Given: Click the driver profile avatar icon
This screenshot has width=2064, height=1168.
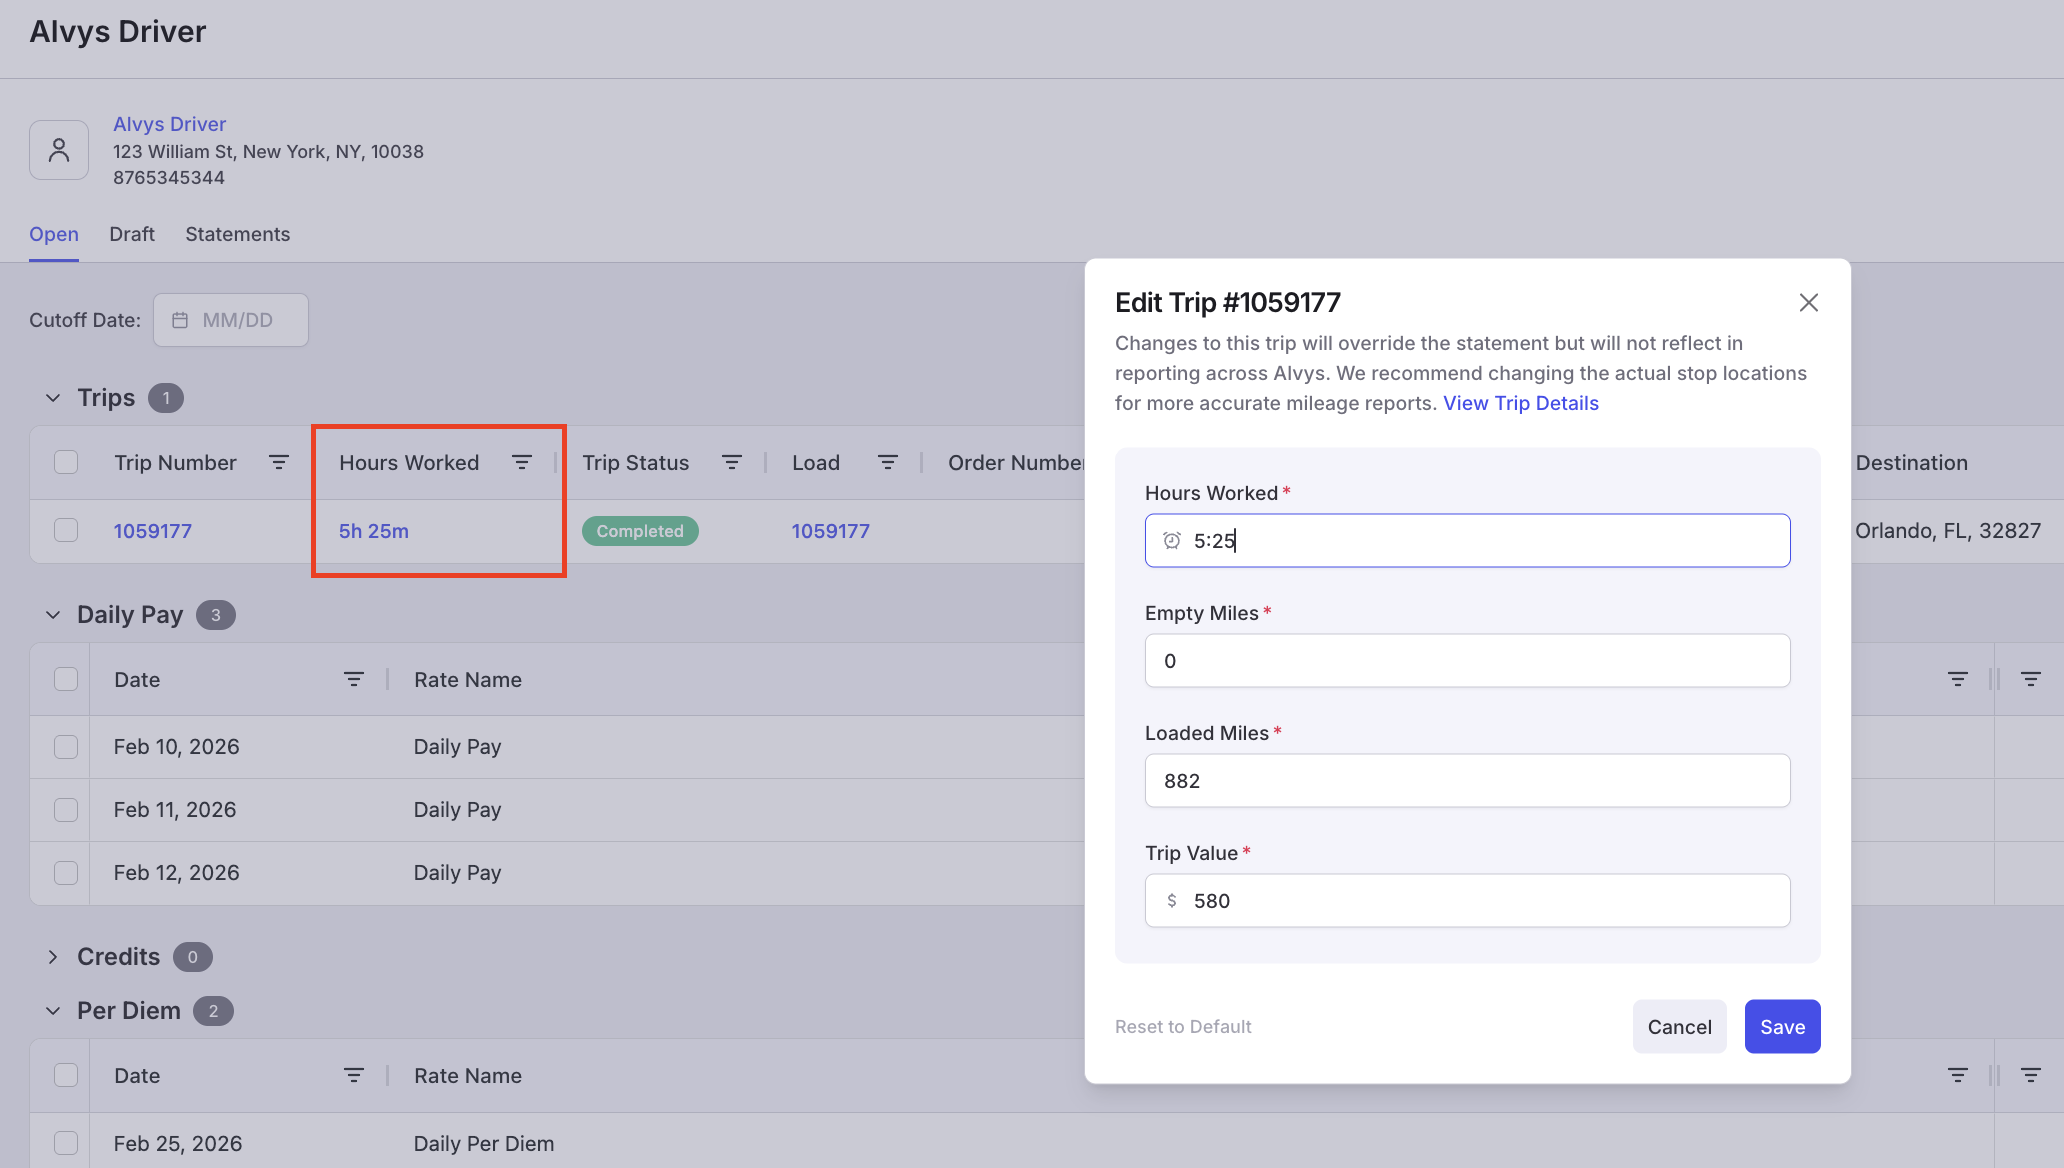Looking at the screenshot, I should (59, 150).
